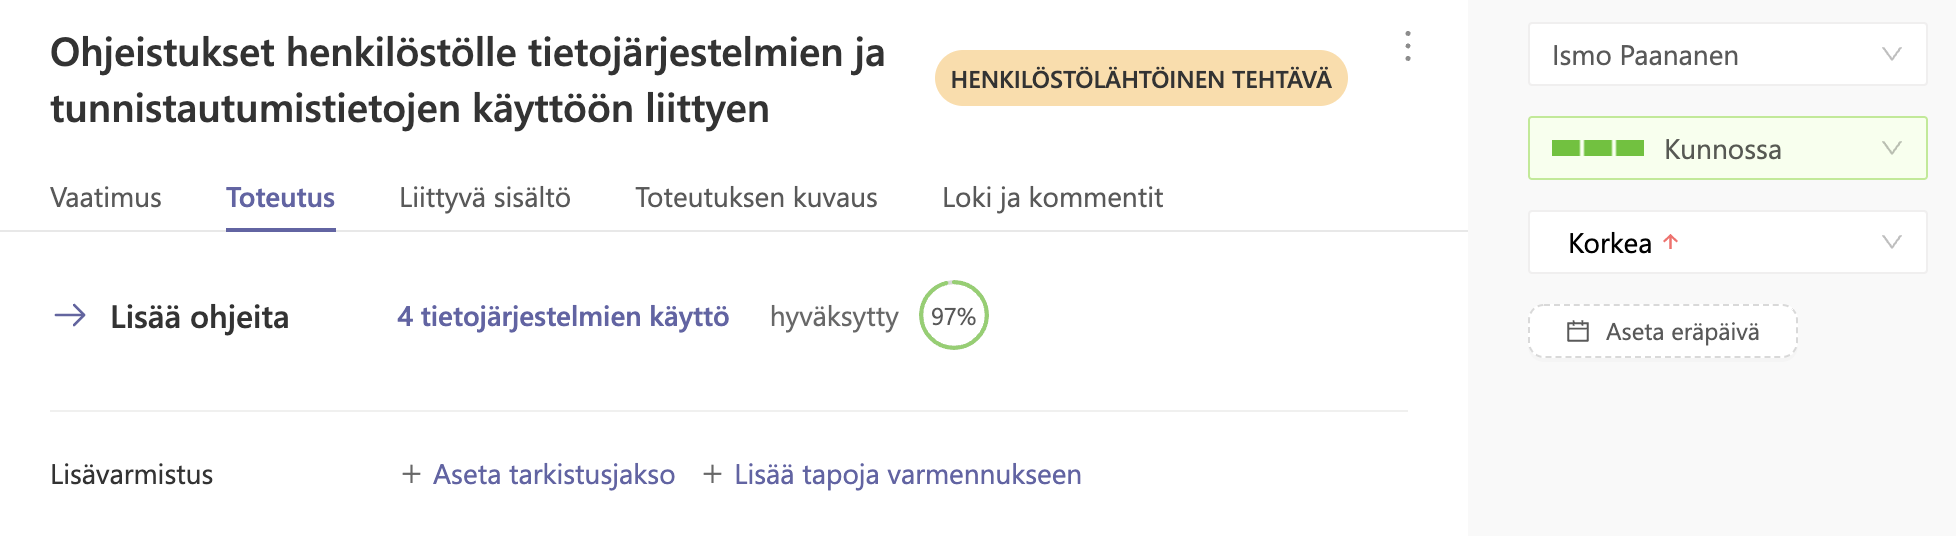Image resolution: width=1956 pixels, height=536 pixels.
Task: Click the HENKILÖSTÖLÄHTÖINEN TEHTÄVÄ badge
Action: click(x=1141, y=78)
